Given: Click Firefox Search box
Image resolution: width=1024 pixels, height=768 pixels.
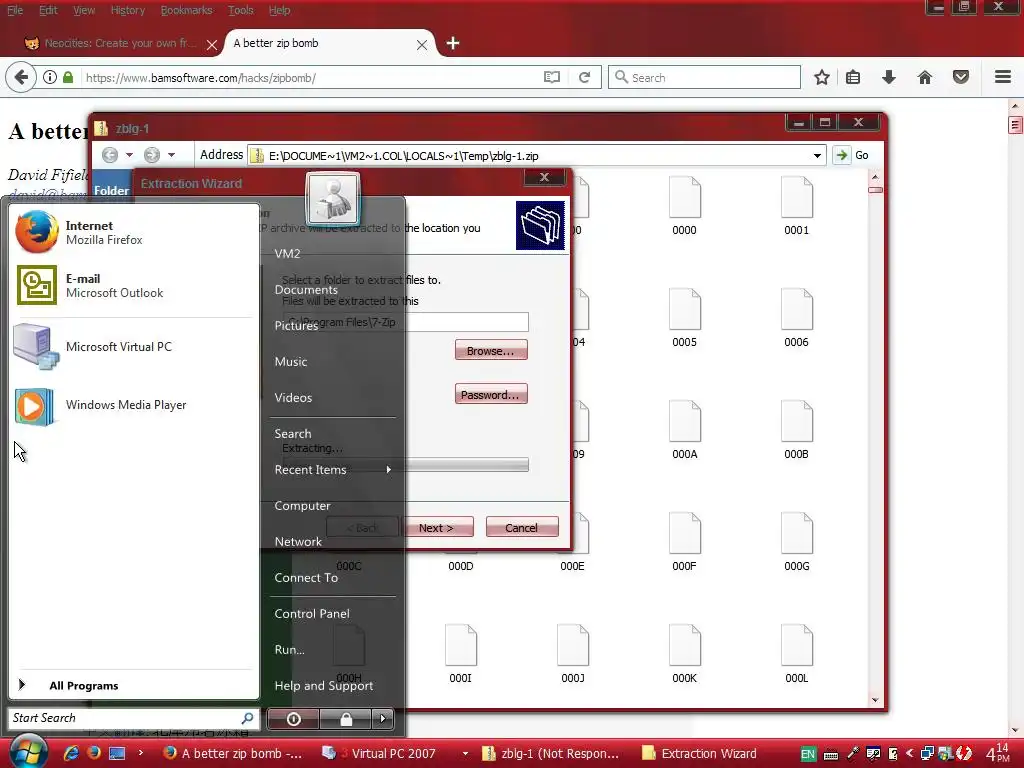Looking at the screenshot, I should click(704, 77).
